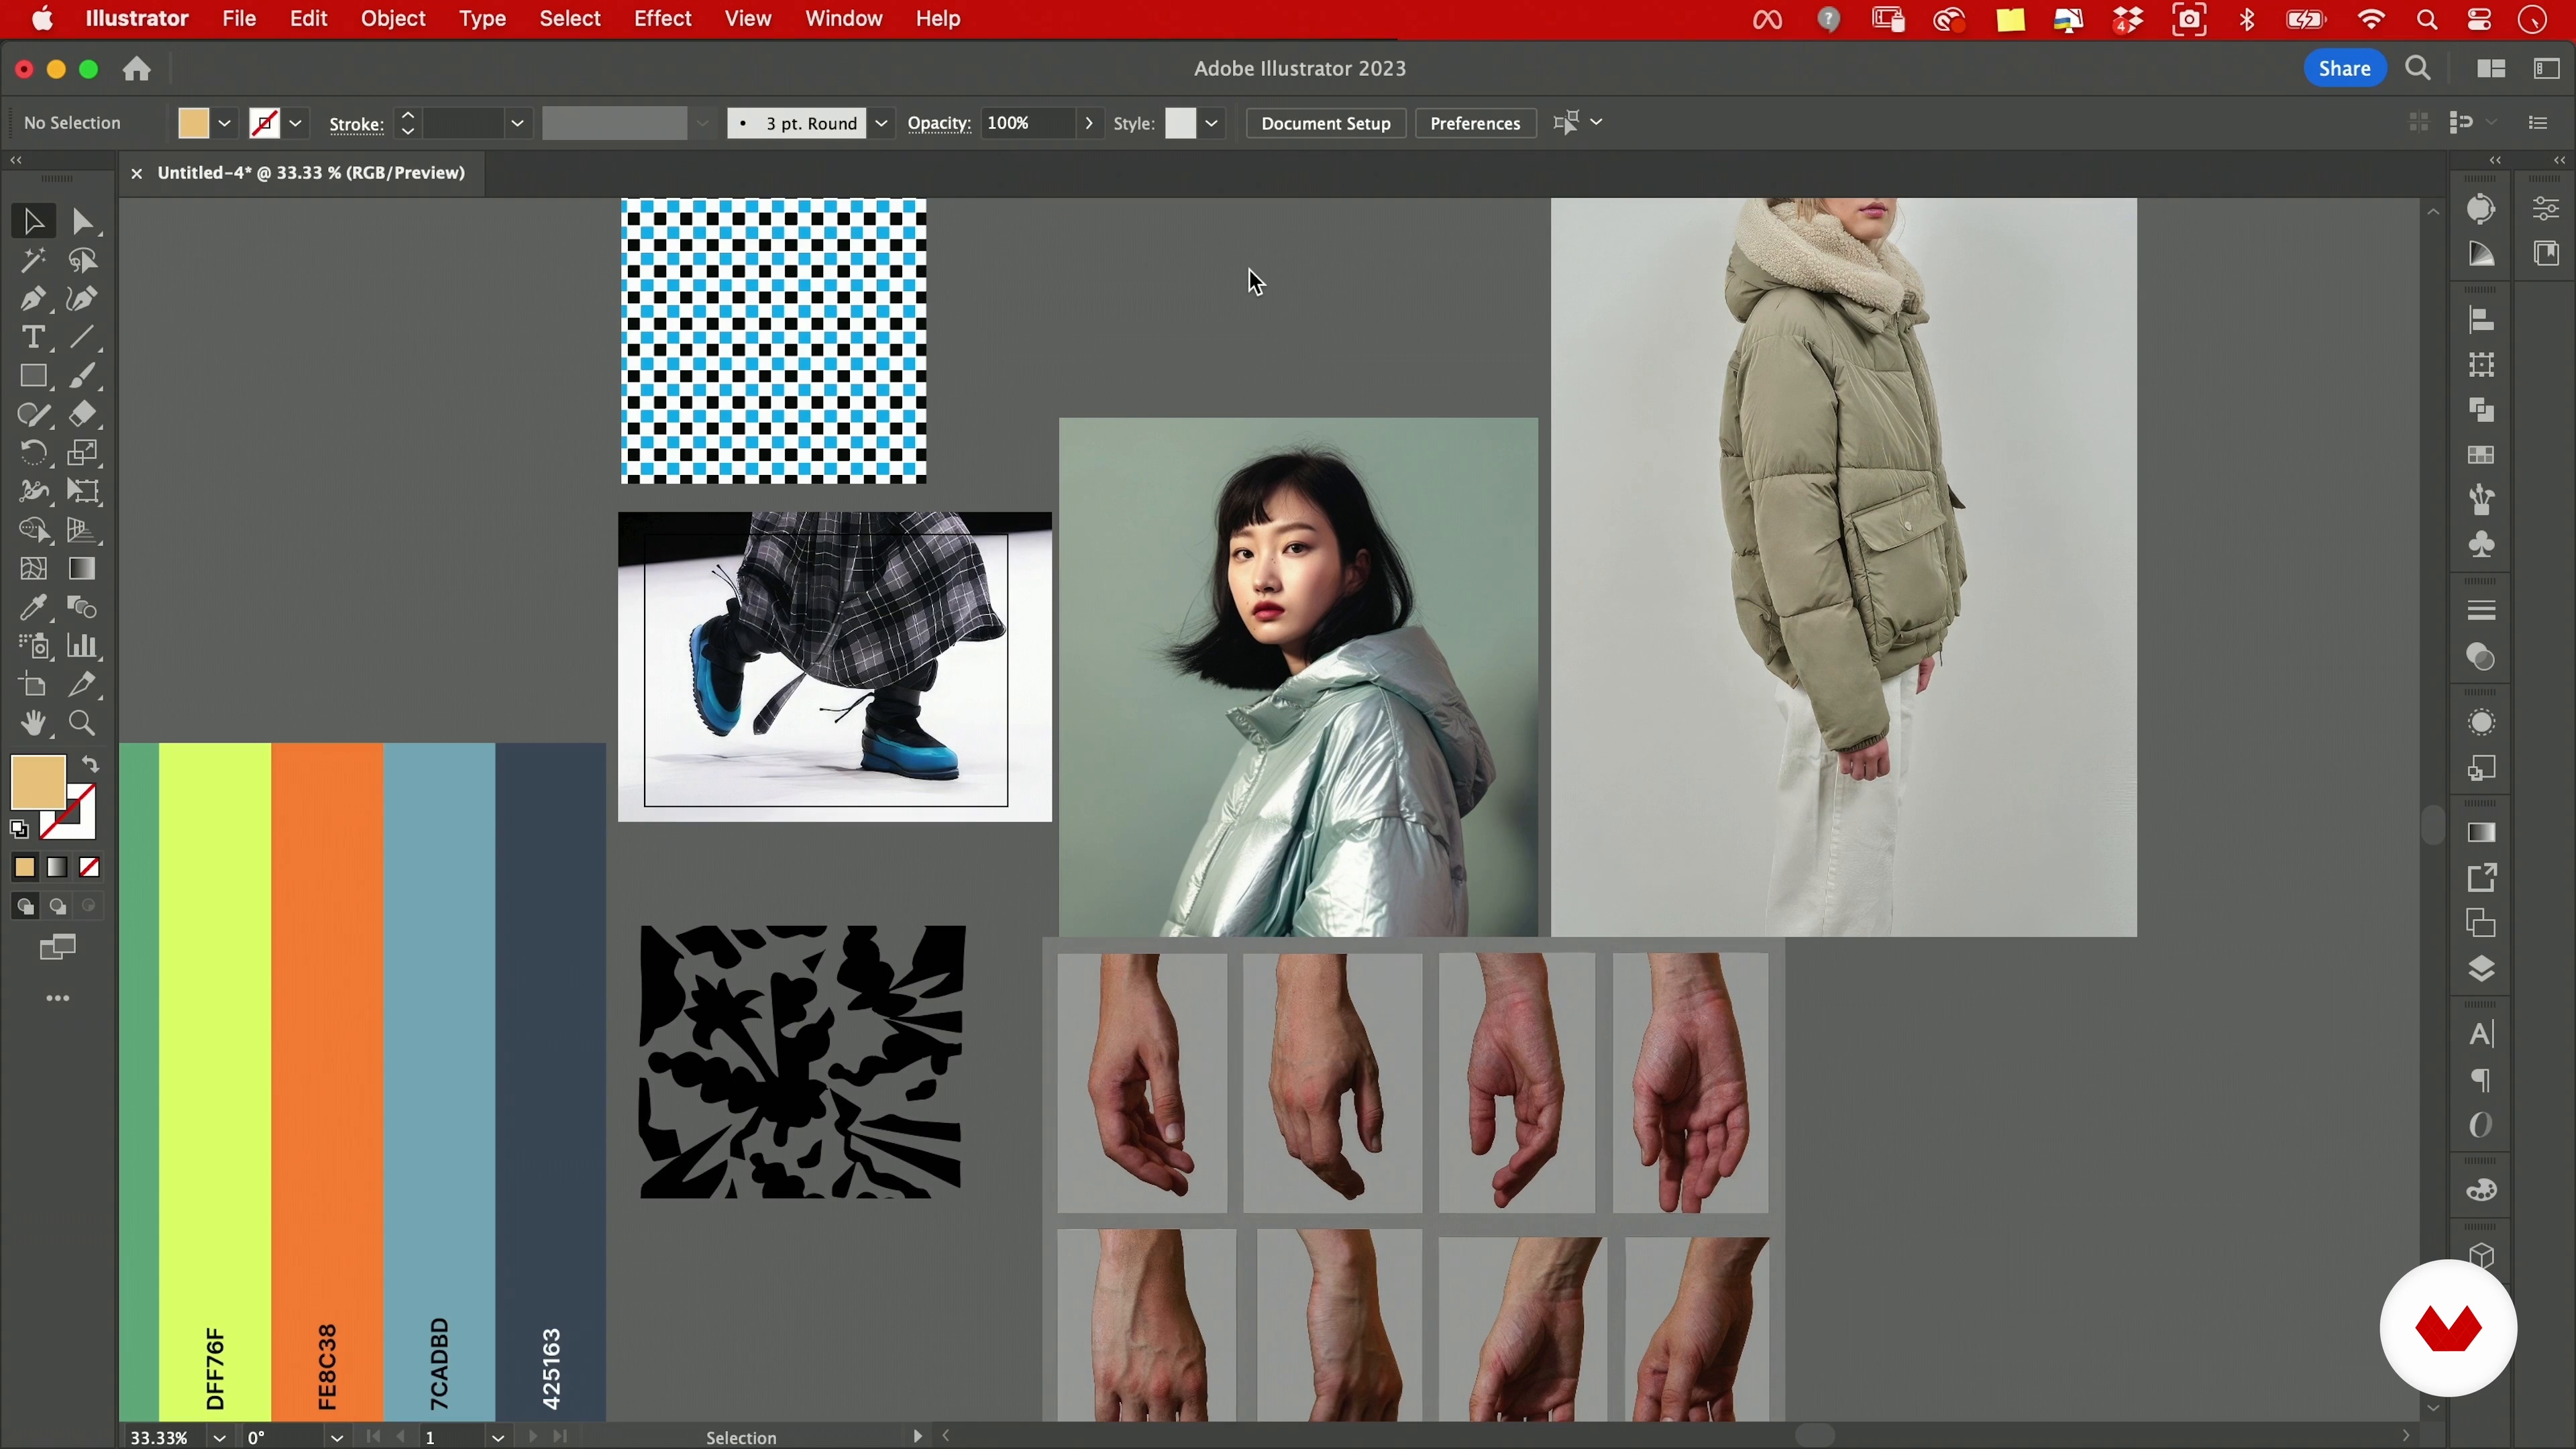Select the Pen tool
This screenshot has width=2576, height=1449.
click(x=32, y=299)
